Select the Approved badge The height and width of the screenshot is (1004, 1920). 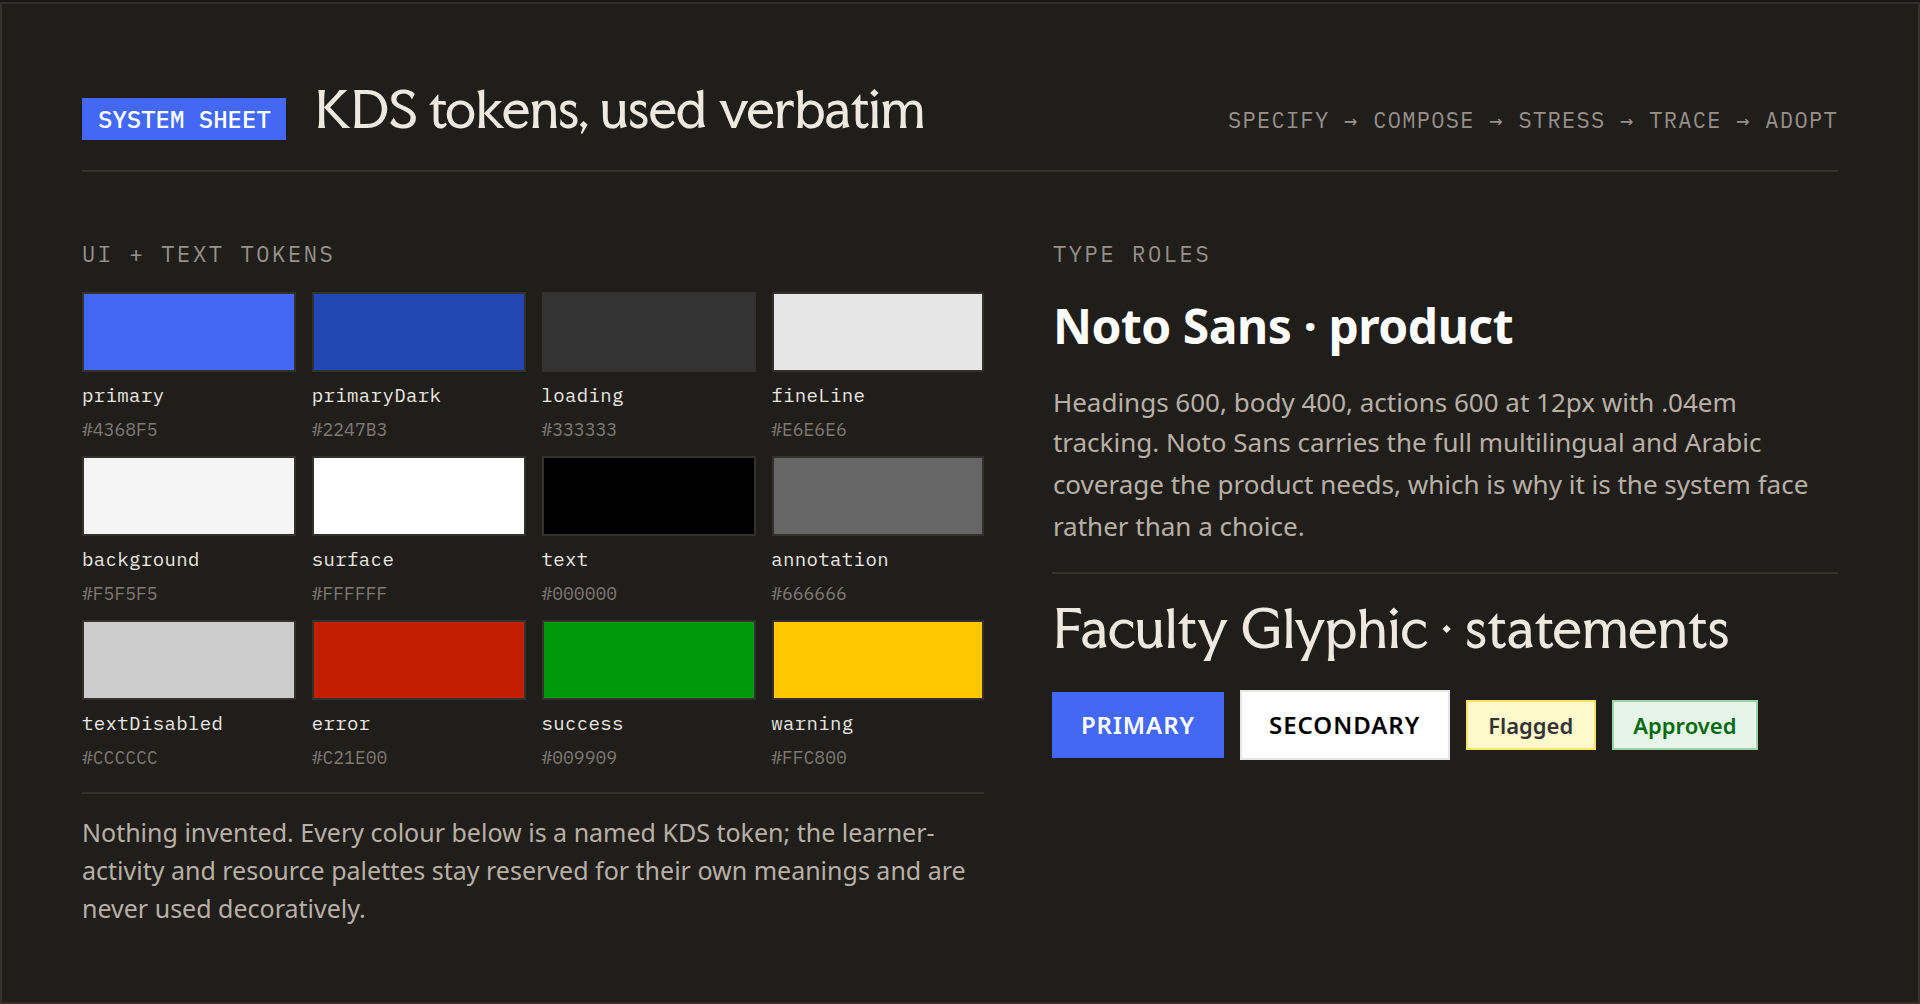pyautogui.click(x=1685, y=726)
